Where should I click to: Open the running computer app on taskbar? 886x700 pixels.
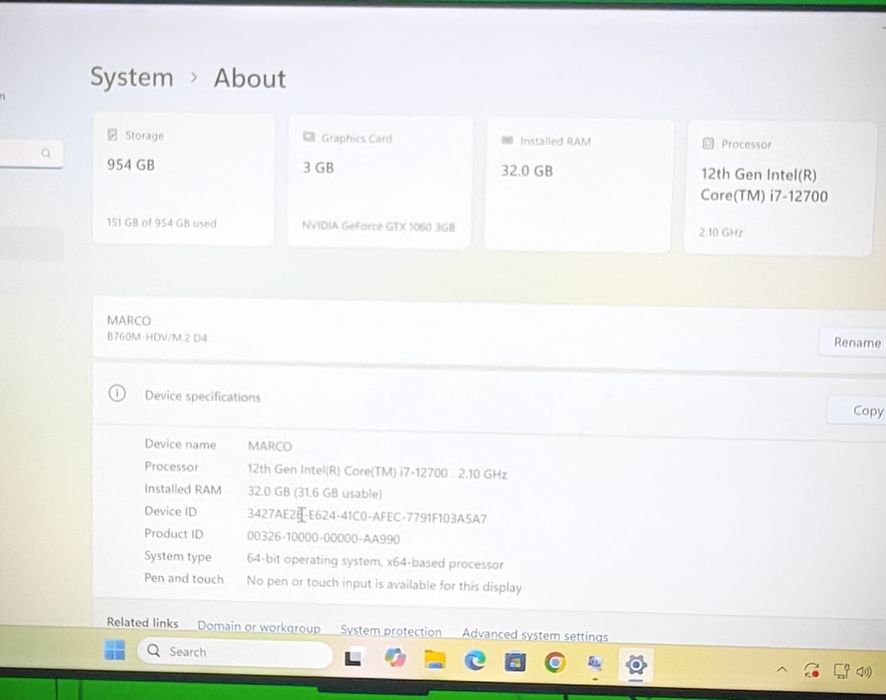coord(594,663)
